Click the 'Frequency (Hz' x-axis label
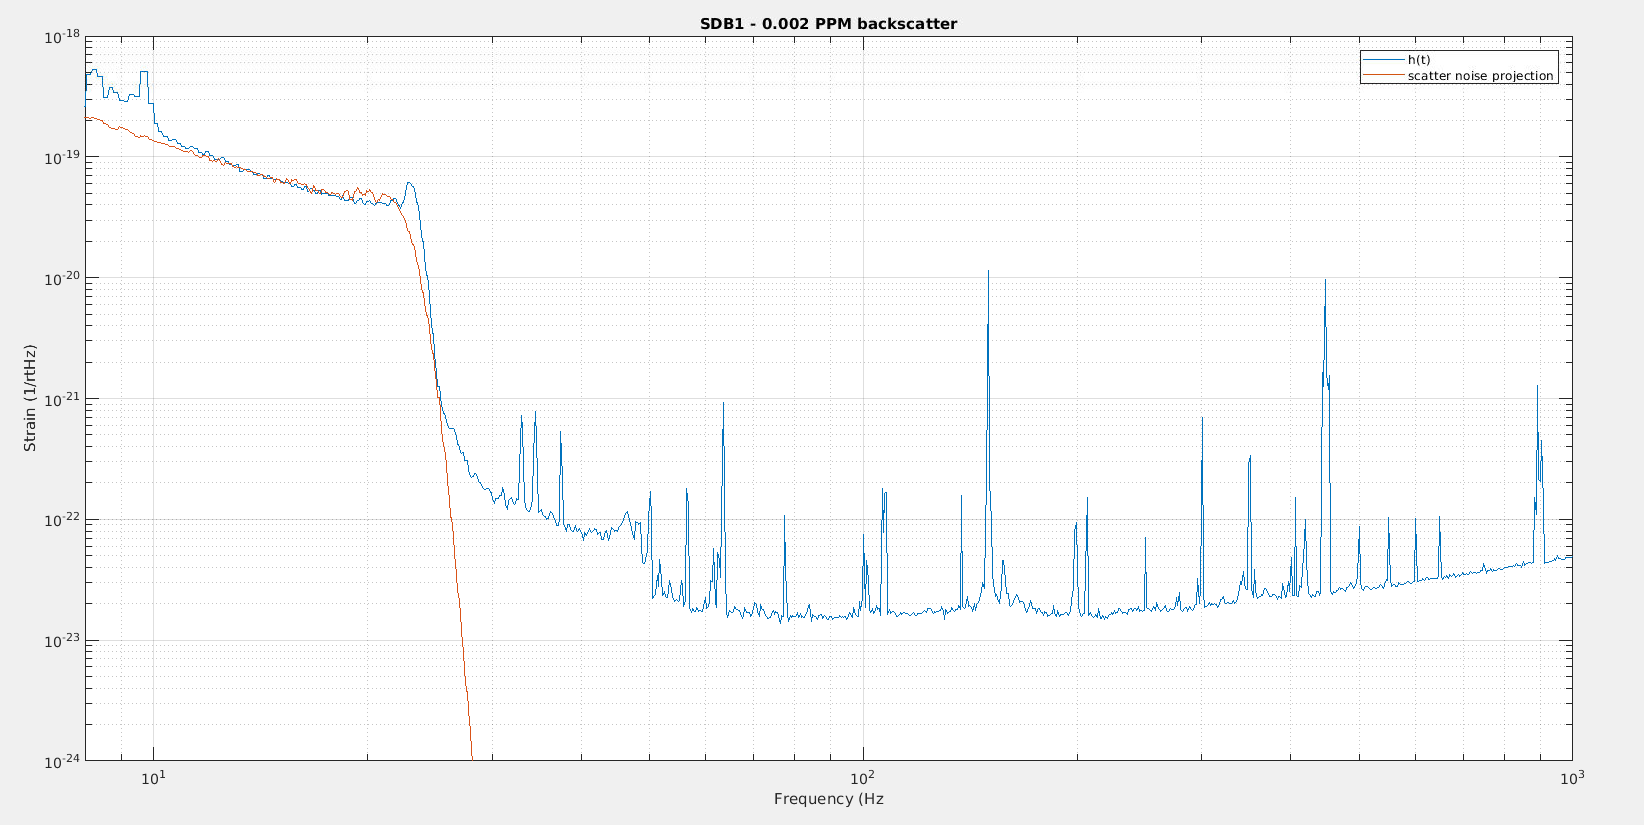 pyautogui.click(x=828, y=799)
